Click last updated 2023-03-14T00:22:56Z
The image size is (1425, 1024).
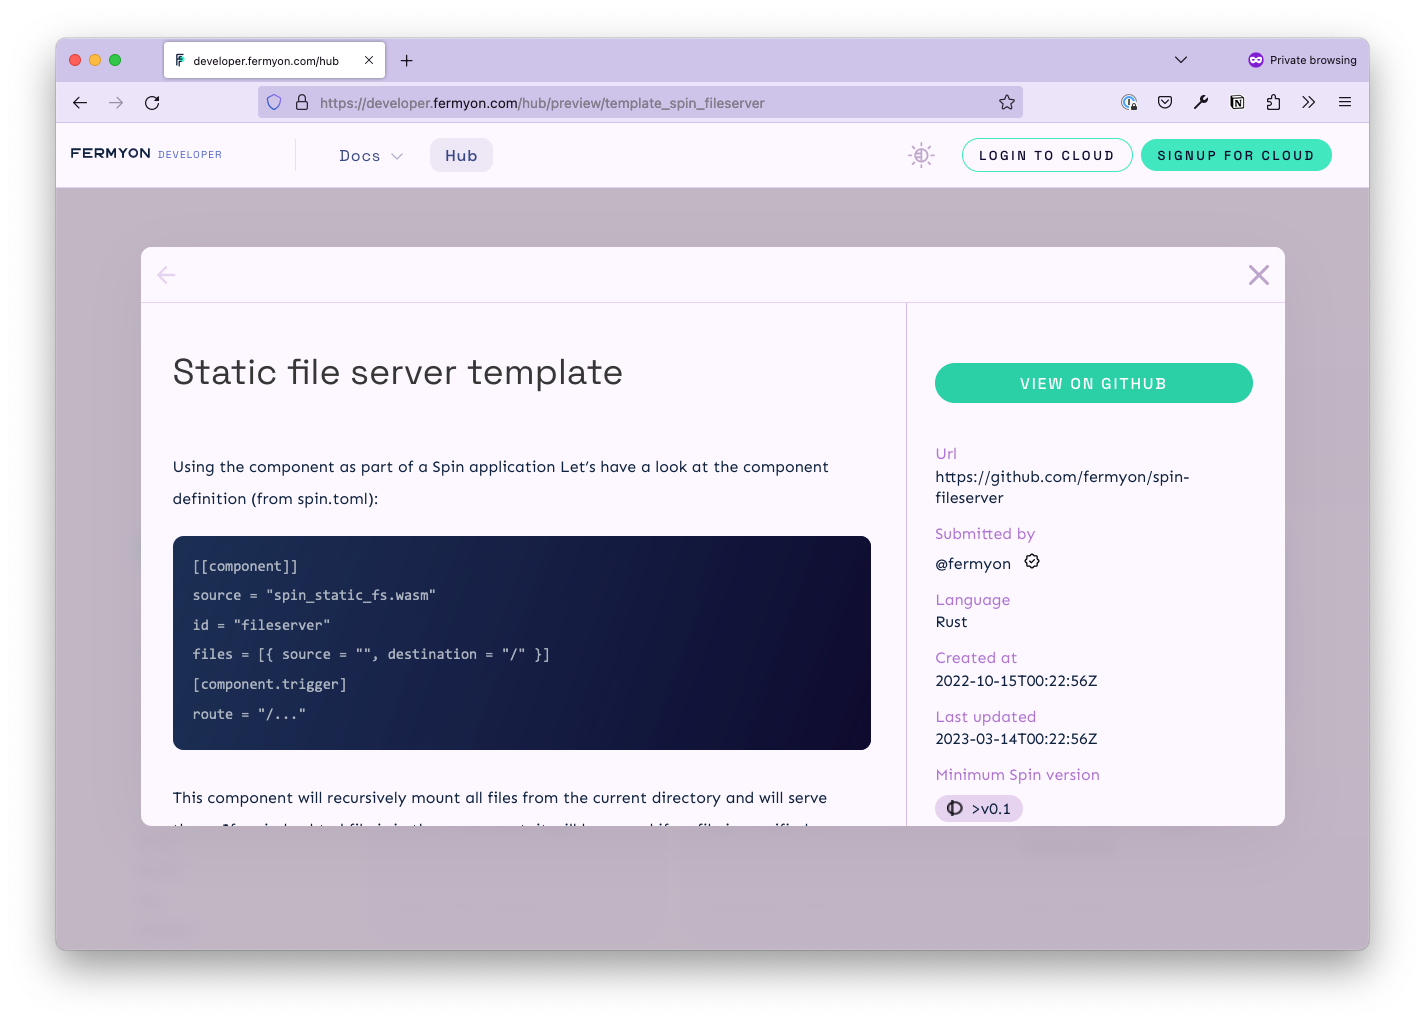click(1016, 739)
